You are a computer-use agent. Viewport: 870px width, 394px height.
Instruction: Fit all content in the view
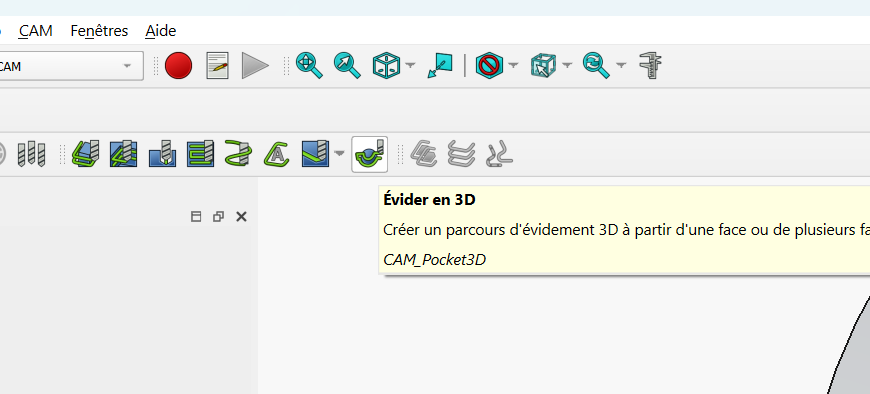(x=309, y=65)
